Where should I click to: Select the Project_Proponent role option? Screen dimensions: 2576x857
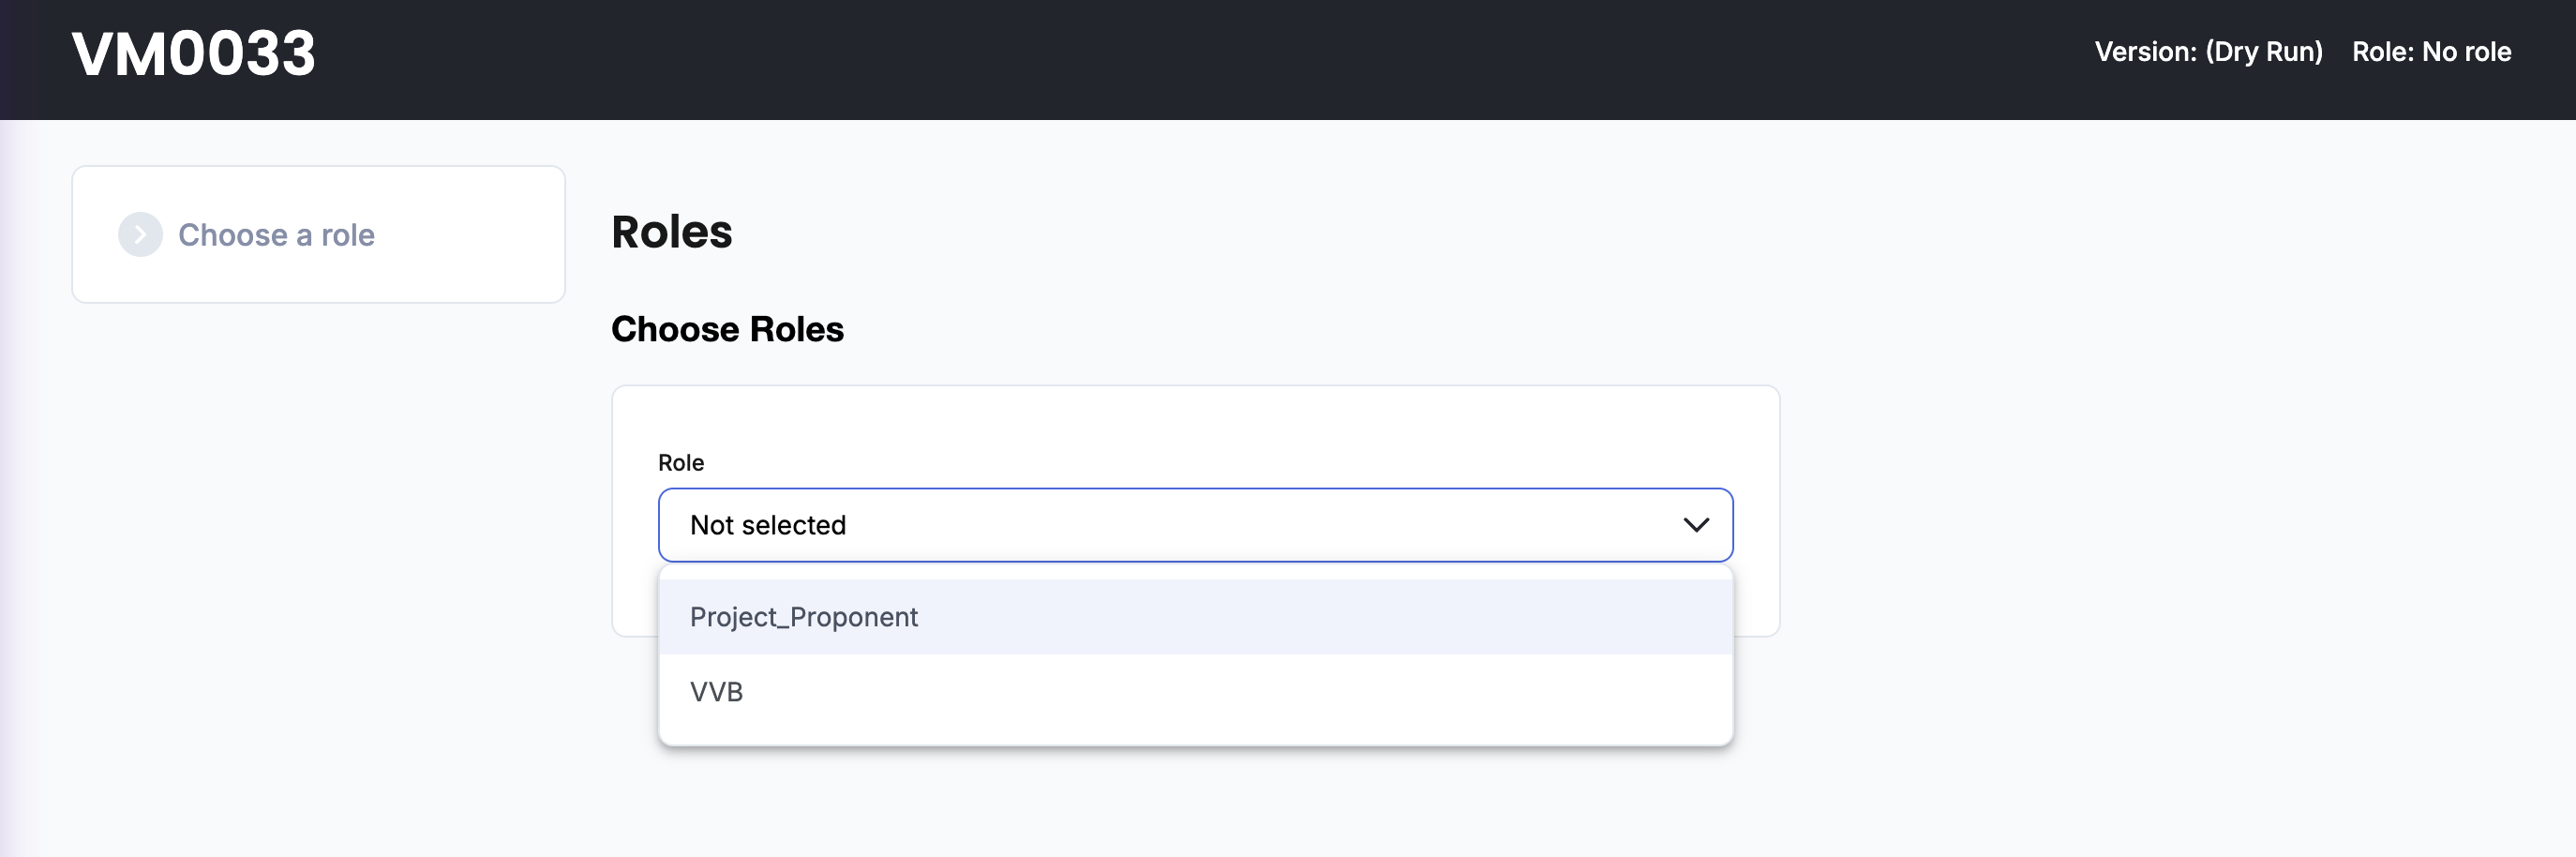pos(803,617)
